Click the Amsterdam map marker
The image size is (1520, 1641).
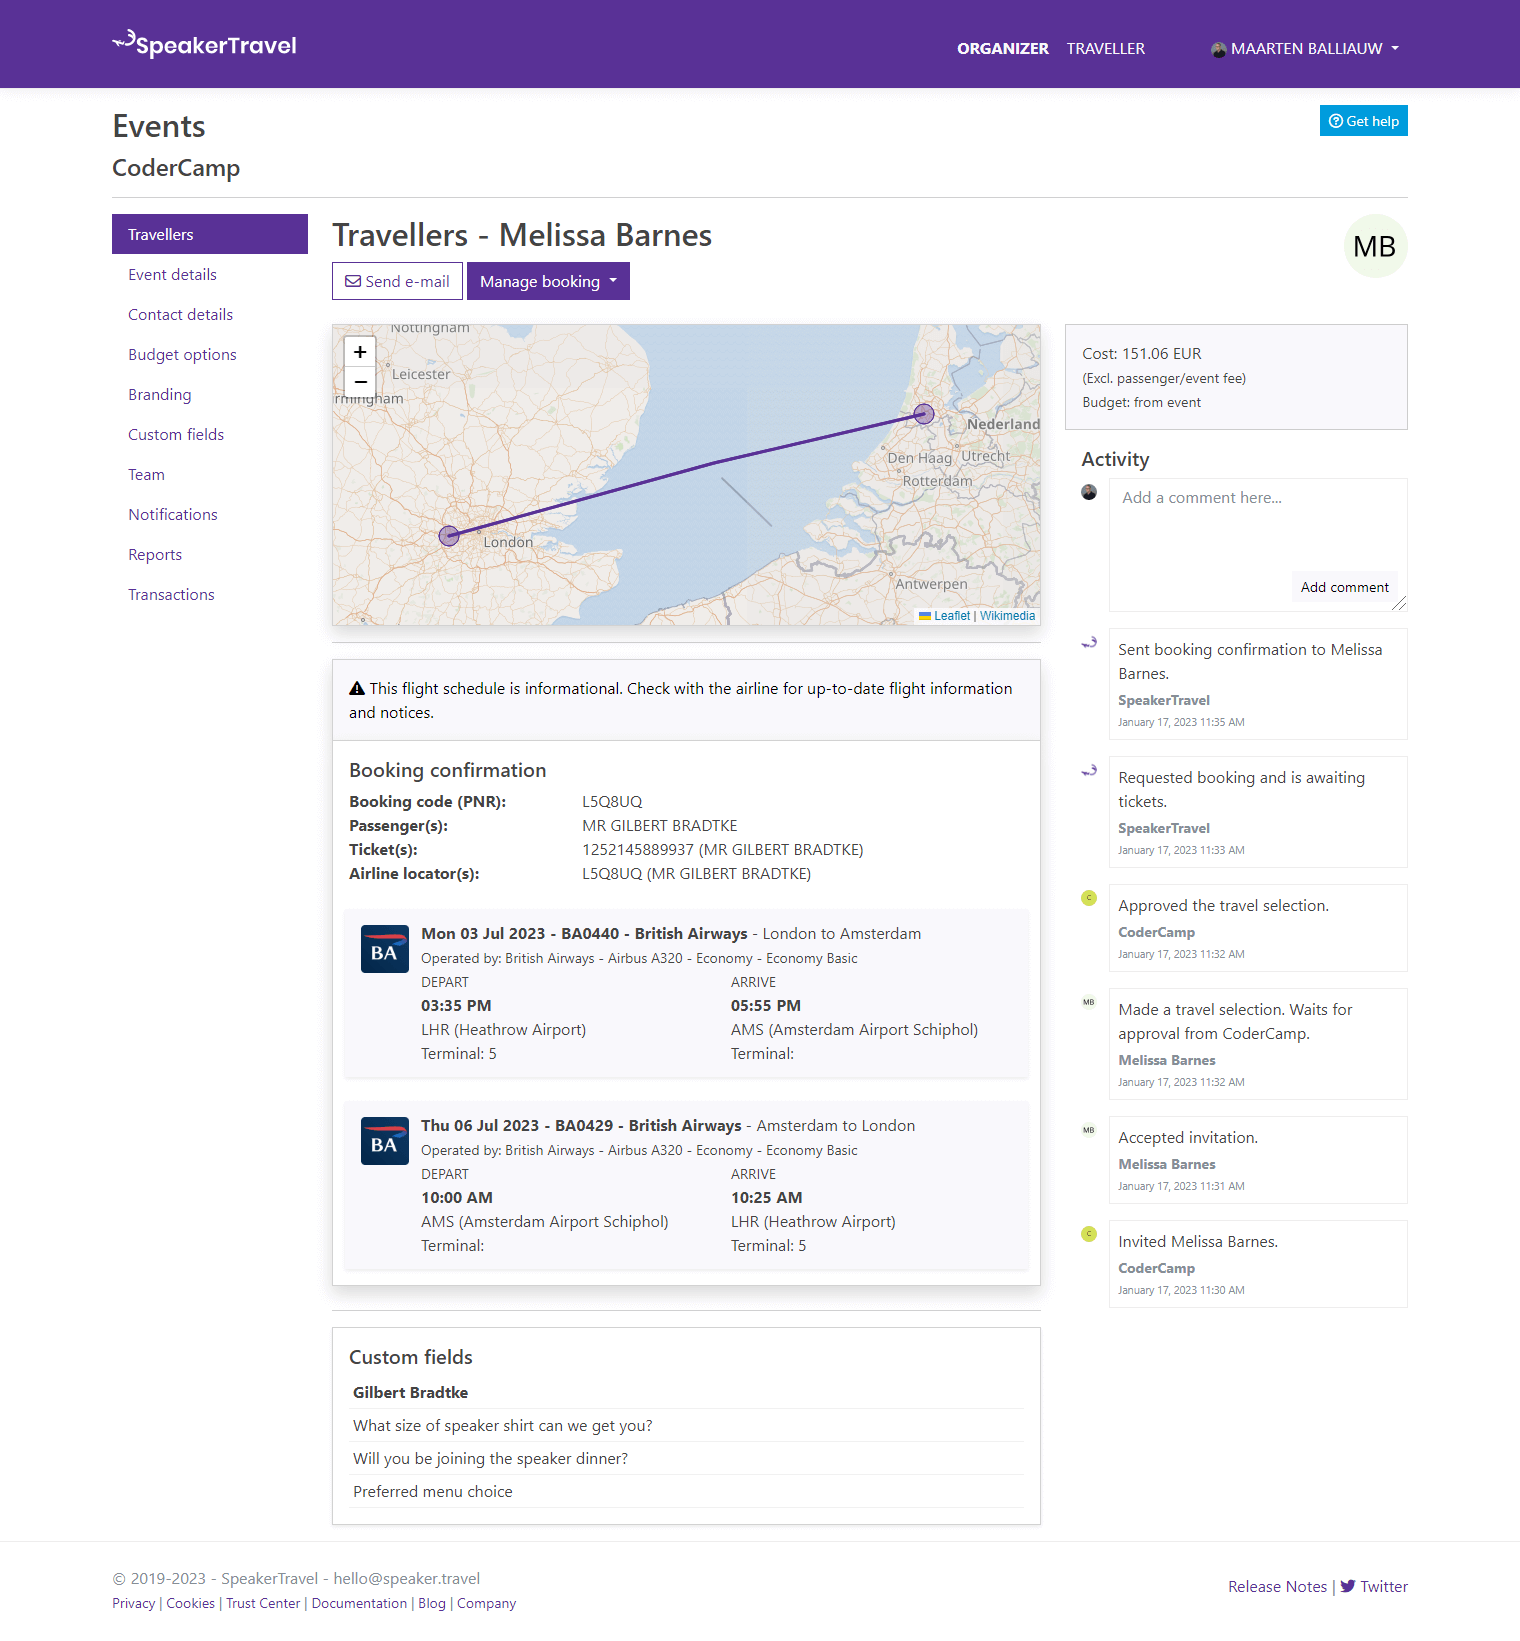point(925,414)
